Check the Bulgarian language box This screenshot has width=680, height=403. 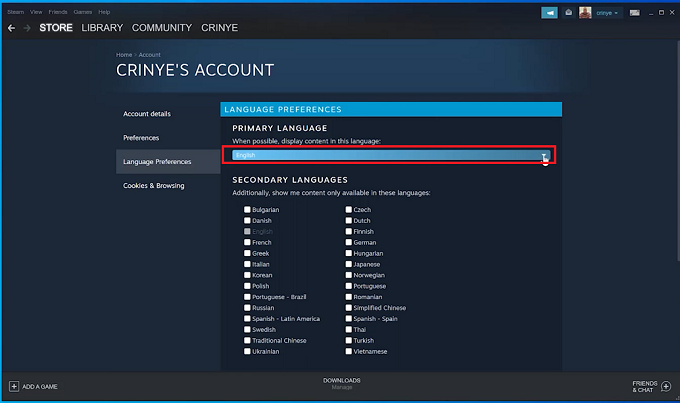[247, 210]
